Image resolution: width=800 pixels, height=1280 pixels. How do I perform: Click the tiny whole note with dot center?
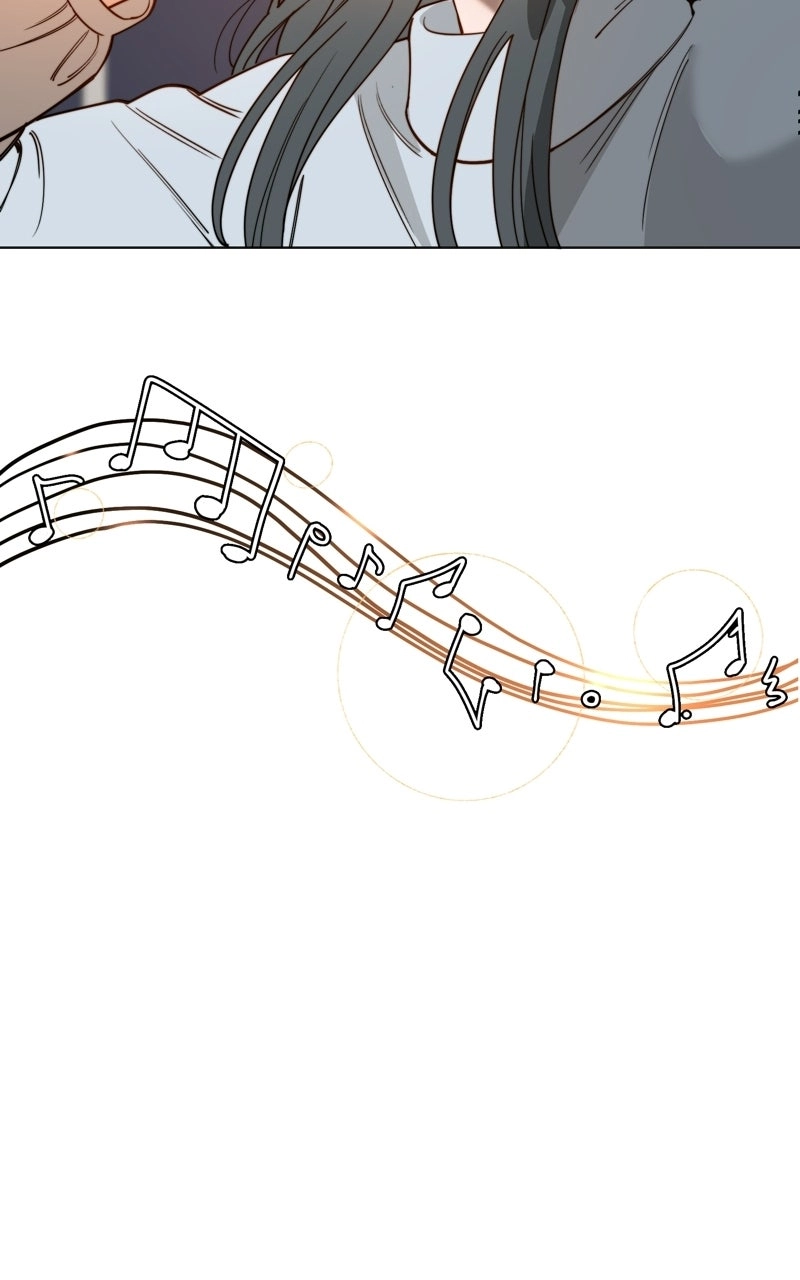[592, 697]
